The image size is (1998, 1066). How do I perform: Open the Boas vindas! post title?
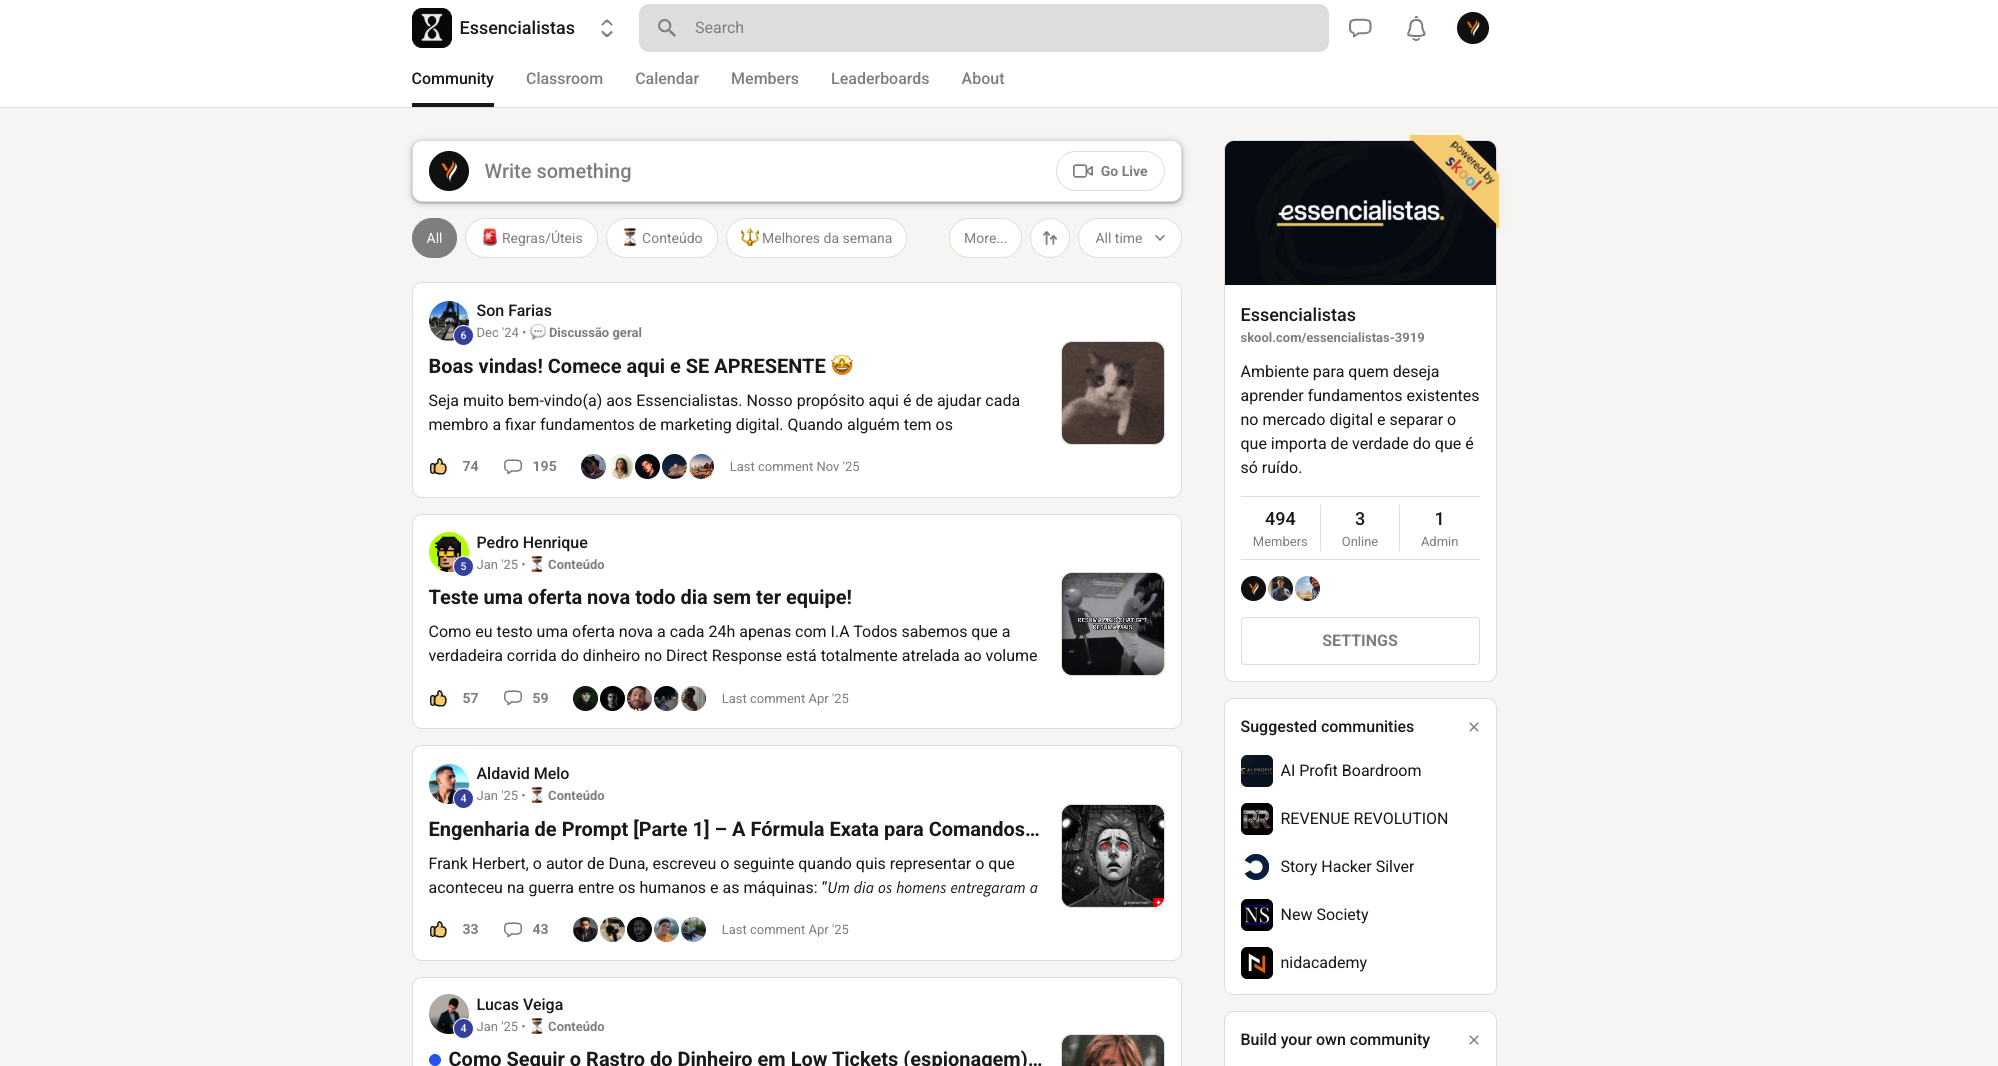click(x=640, y=366)
